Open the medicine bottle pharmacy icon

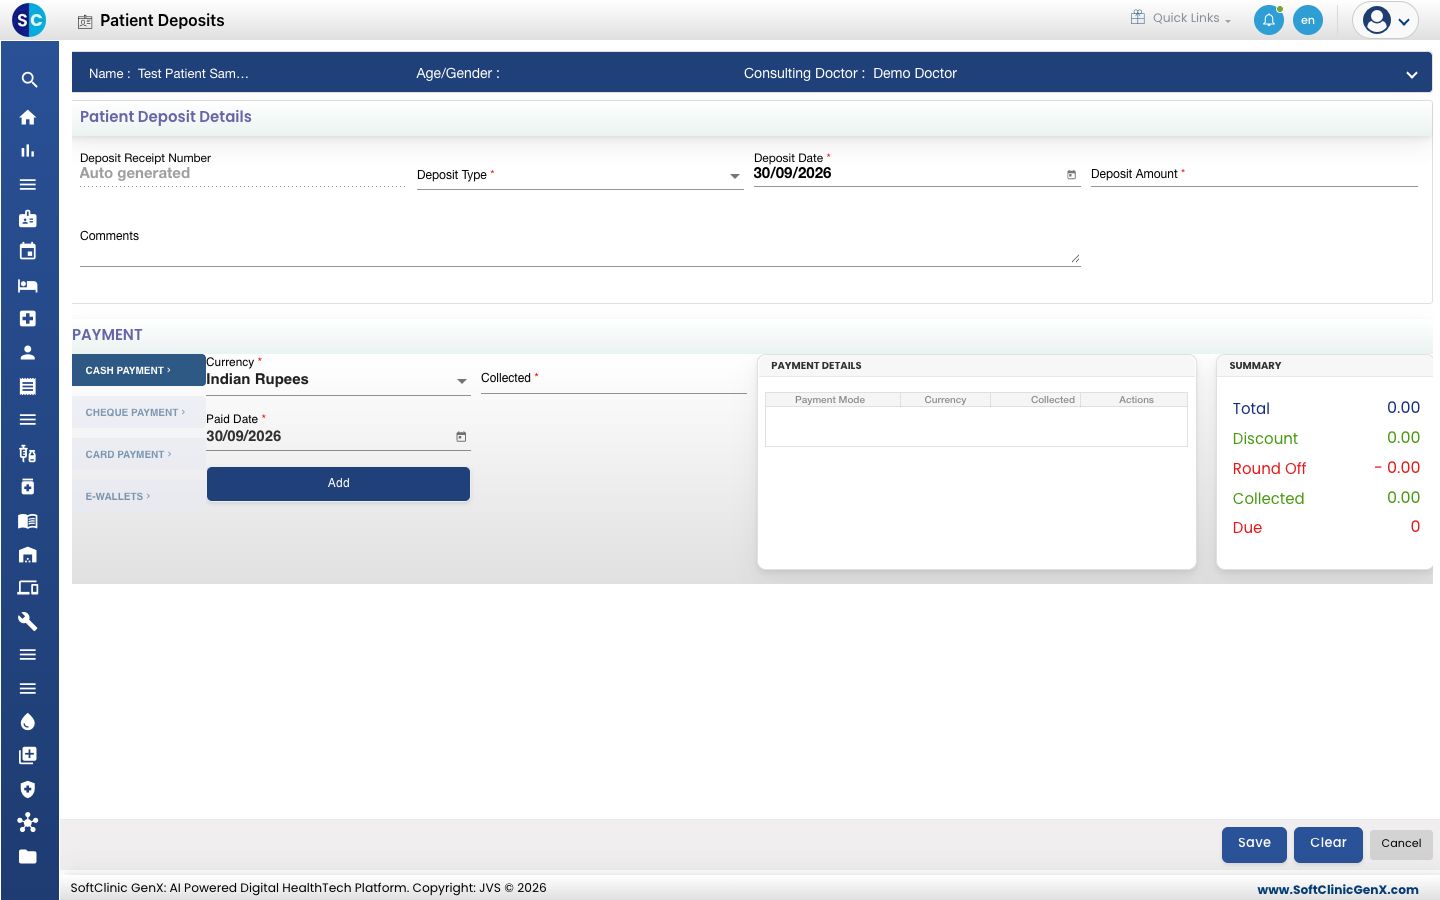pos(28,487)
